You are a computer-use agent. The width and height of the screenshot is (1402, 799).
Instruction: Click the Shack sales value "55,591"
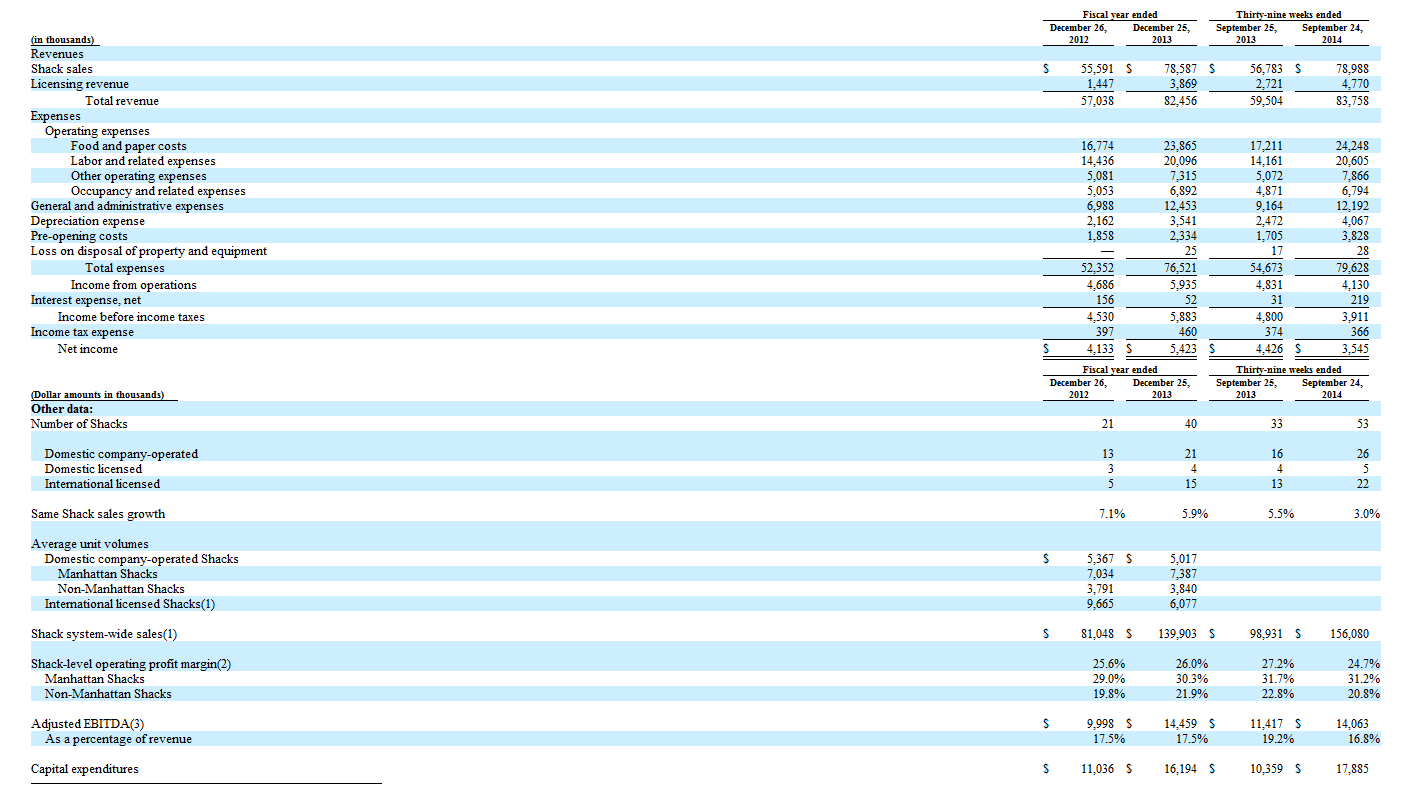[1098, 69]
